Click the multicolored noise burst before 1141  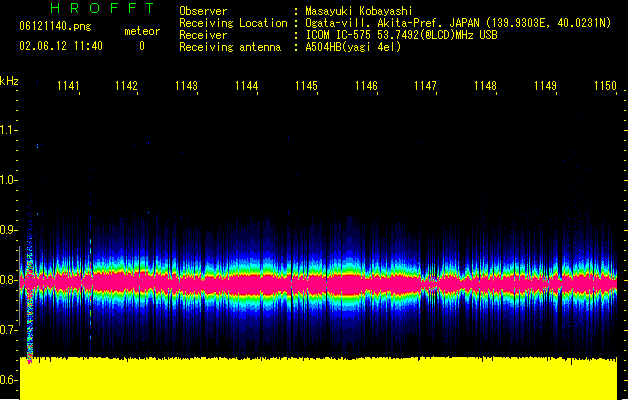click(x=29, y=299)
